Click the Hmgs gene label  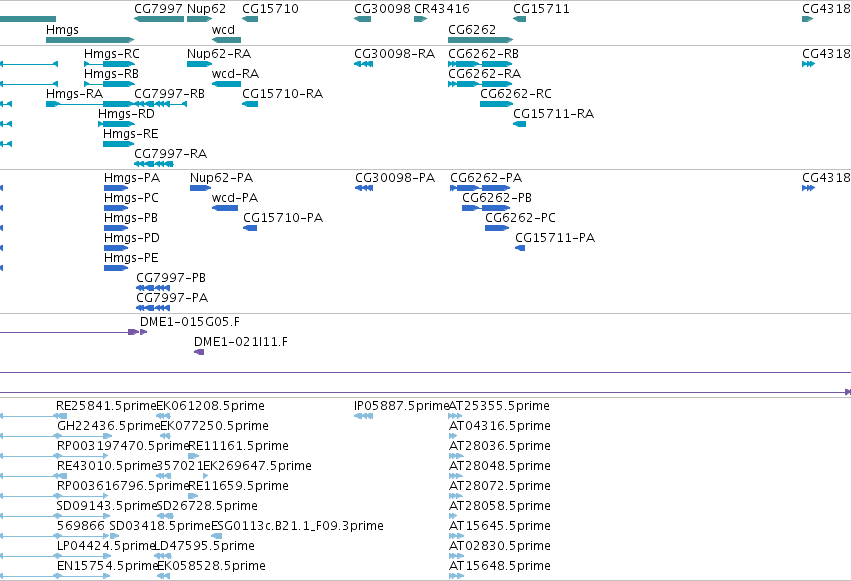pos(62,29)
